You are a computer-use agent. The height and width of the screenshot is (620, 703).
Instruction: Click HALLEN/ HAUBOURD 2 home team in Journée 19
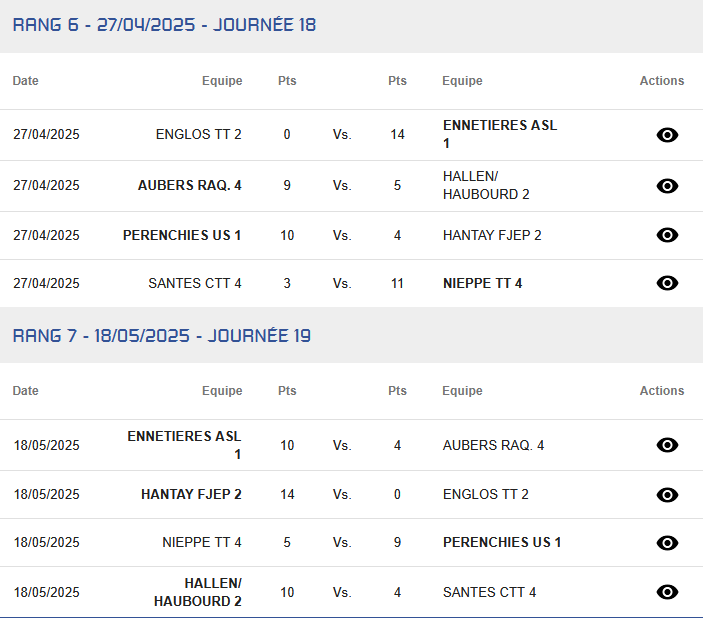pyautogui.click(x=198, y=592)
